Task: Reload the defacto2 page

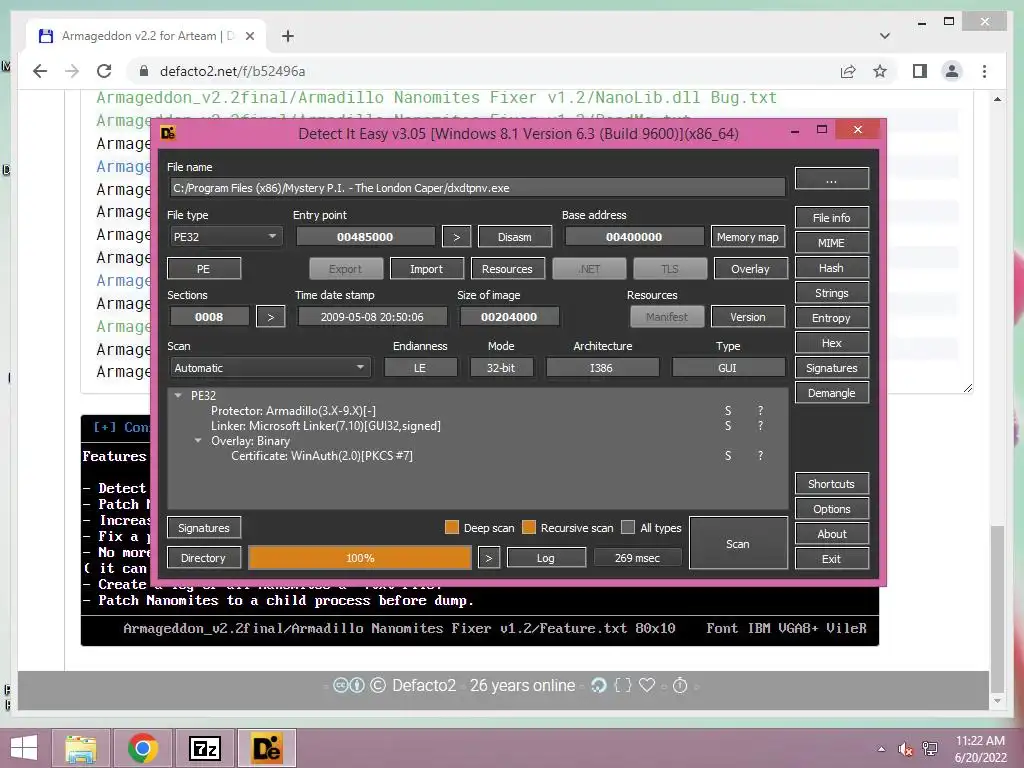Action: (104, 71)
